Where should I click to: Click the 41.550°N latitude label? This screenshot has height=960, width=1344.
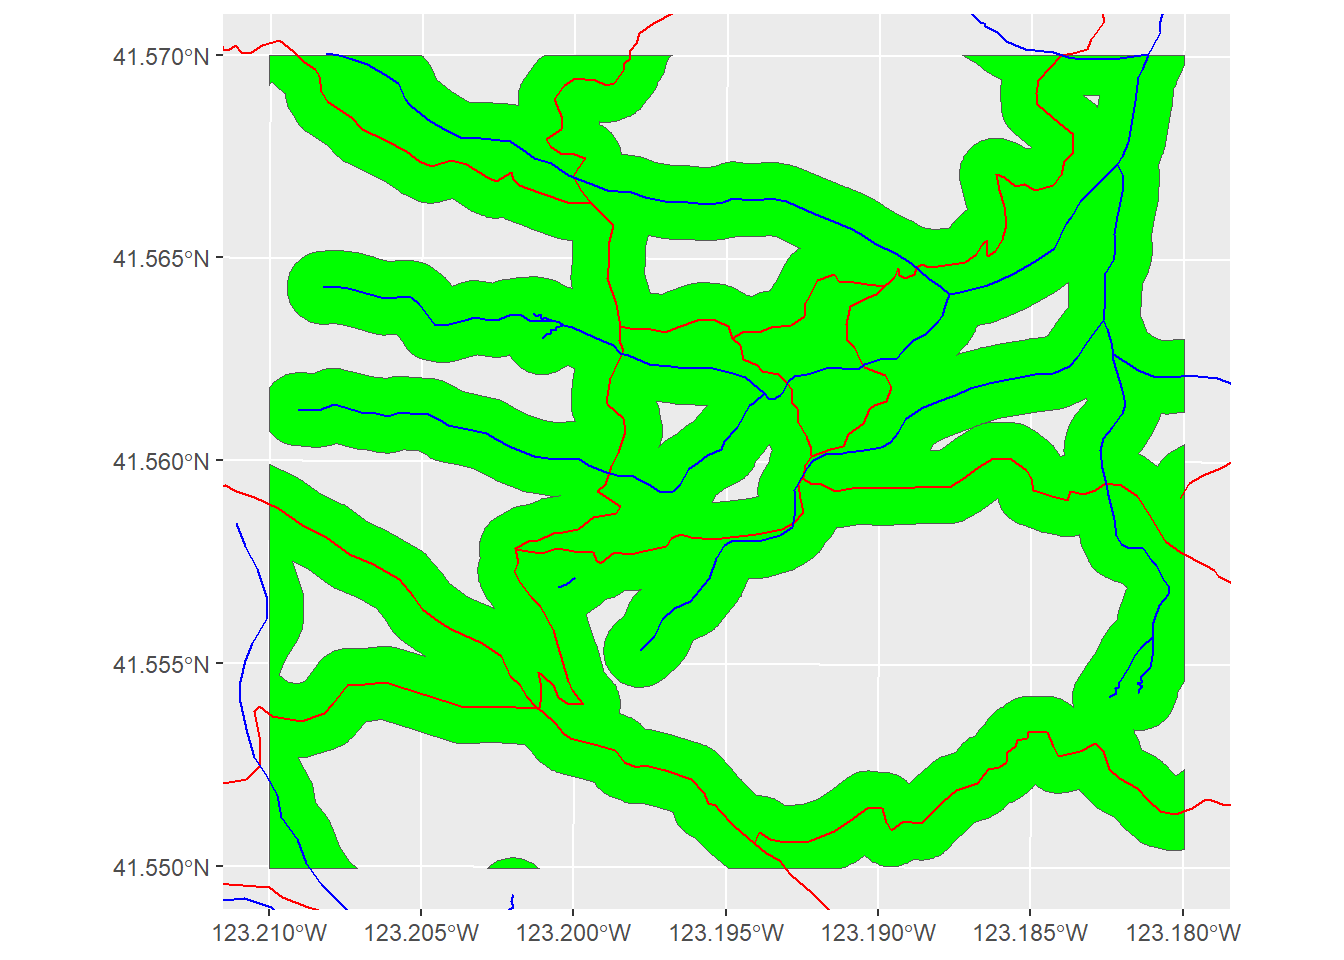[161, 868]
